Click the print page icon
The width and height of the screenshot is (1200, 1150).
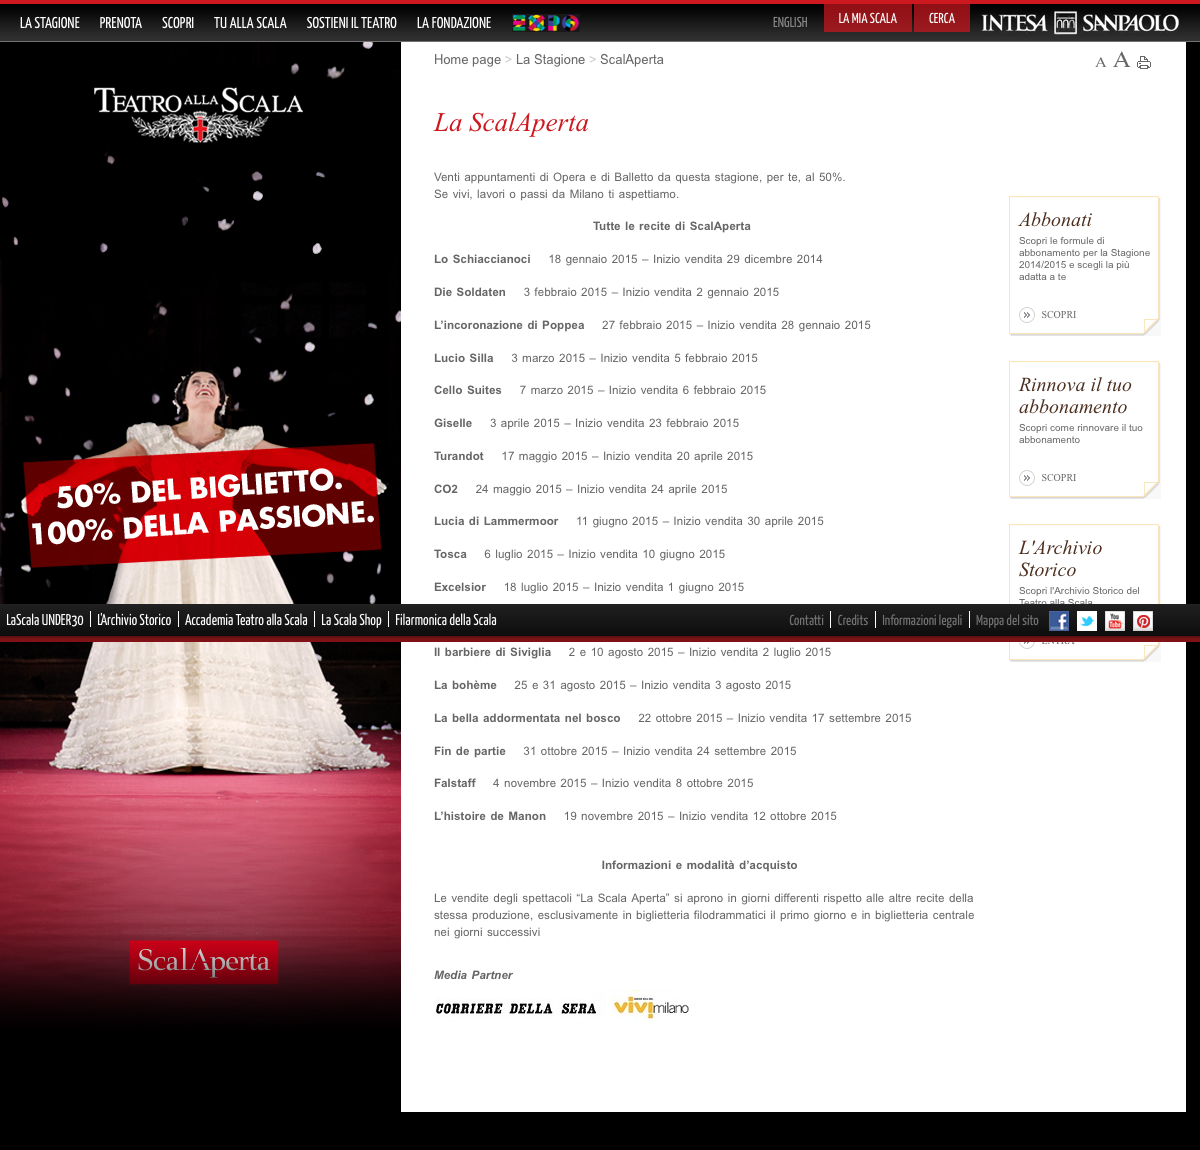pyautogui.click(x=1144, y=62)
